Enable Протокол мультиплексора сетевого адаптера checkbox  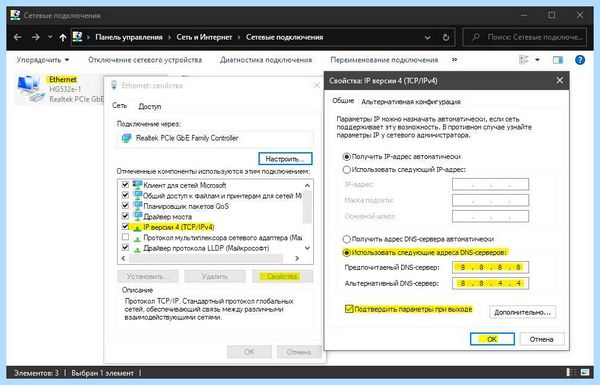tap(125, 237)
